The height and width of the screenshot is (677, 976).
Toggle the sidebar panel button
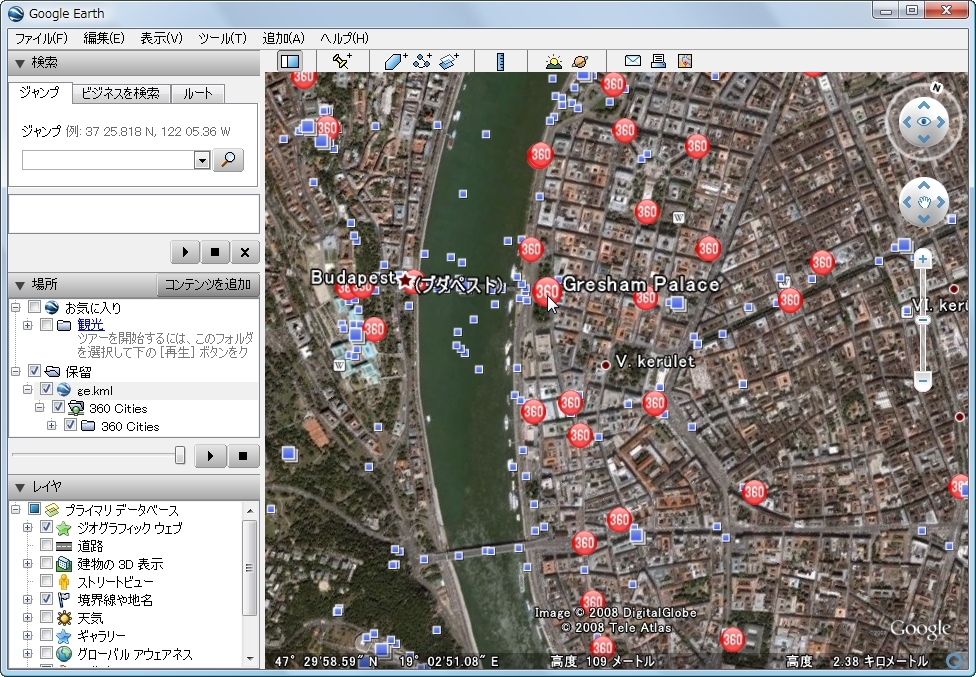[x=290, y=61]
